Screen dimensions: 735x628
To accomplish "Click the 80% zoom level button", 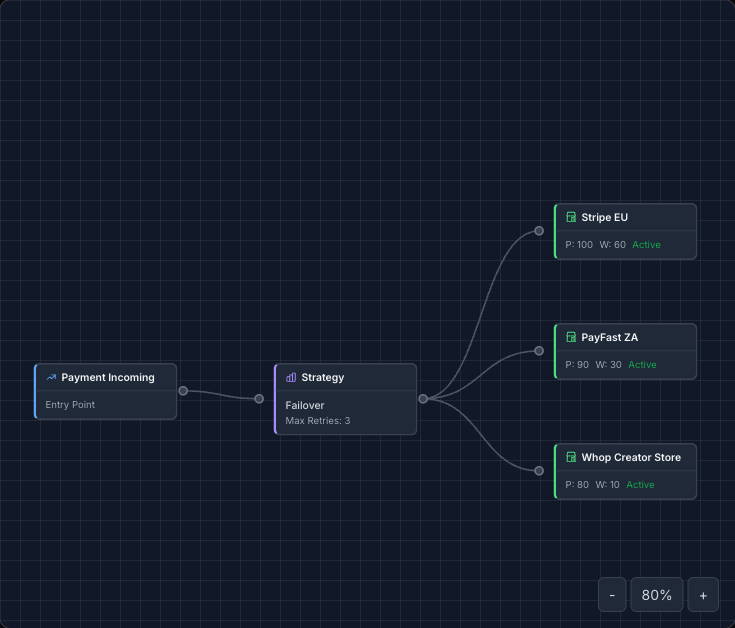I will coord(657,595).
